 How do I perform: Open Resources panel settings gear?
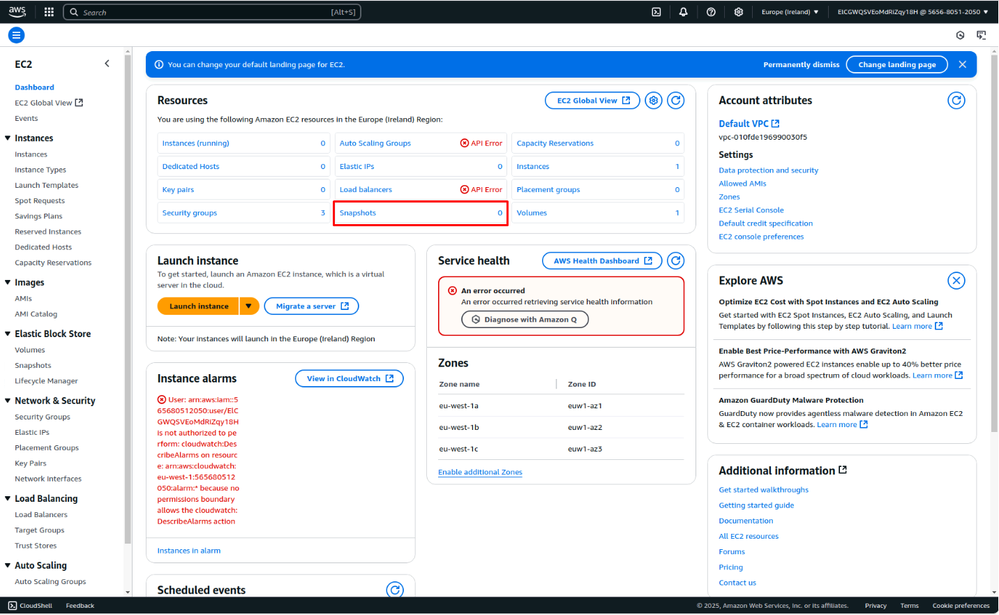[653, 100]
